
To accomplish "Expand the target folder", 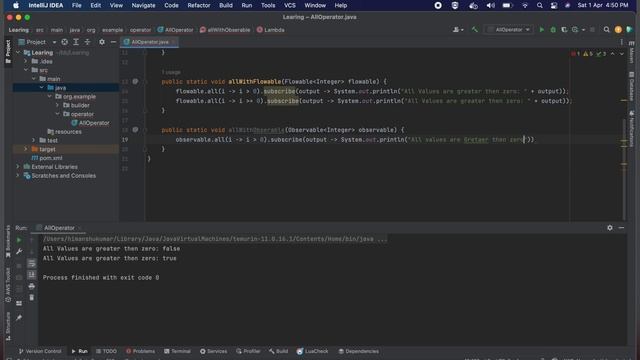I will click(x=26, y=149).
